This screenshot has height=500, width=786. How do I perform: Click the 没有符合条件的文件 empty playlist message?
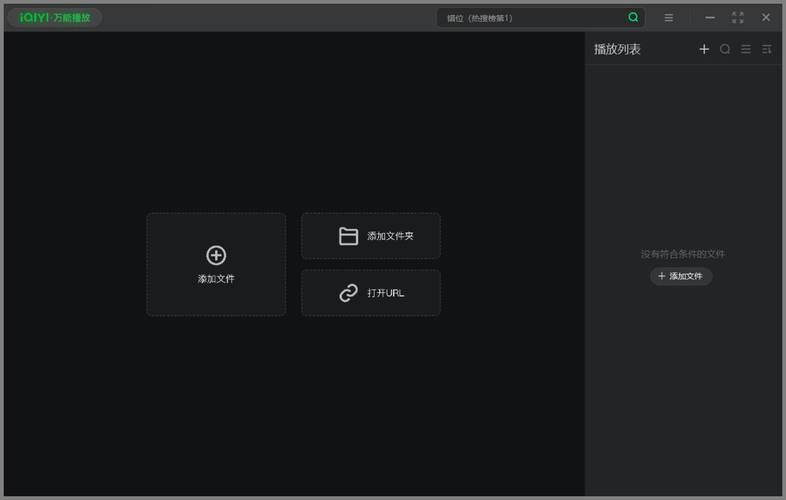pos(683,254)
